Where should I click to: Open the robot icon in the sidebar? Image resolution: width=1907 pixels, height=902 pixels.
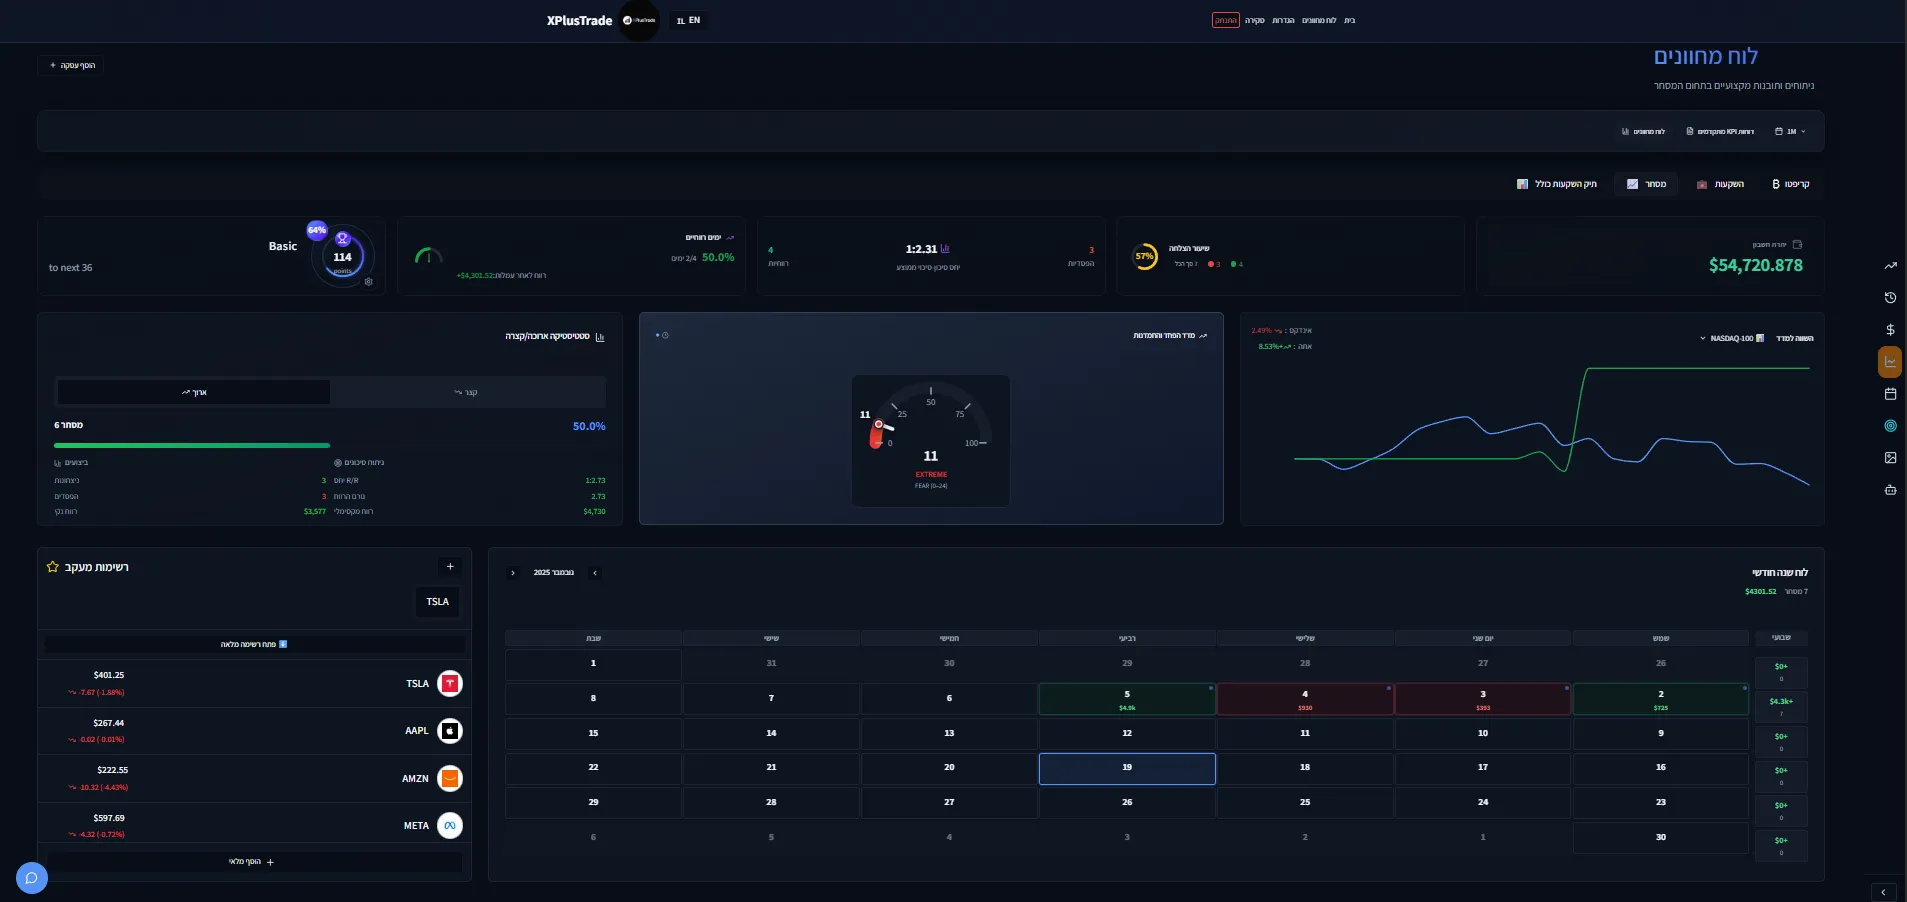pyautogui.click(x=1890, y=490)
